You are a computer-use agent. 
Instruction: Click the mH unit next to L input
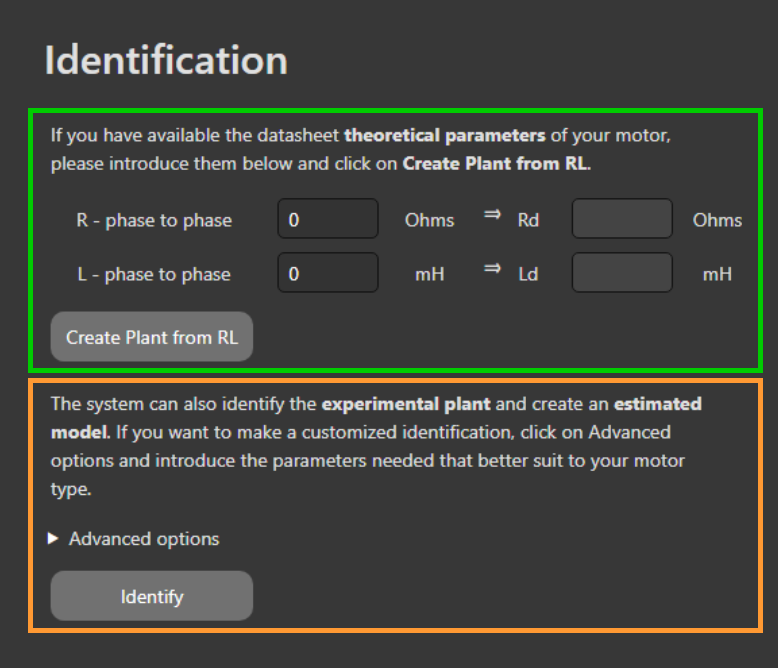(429, 275)
